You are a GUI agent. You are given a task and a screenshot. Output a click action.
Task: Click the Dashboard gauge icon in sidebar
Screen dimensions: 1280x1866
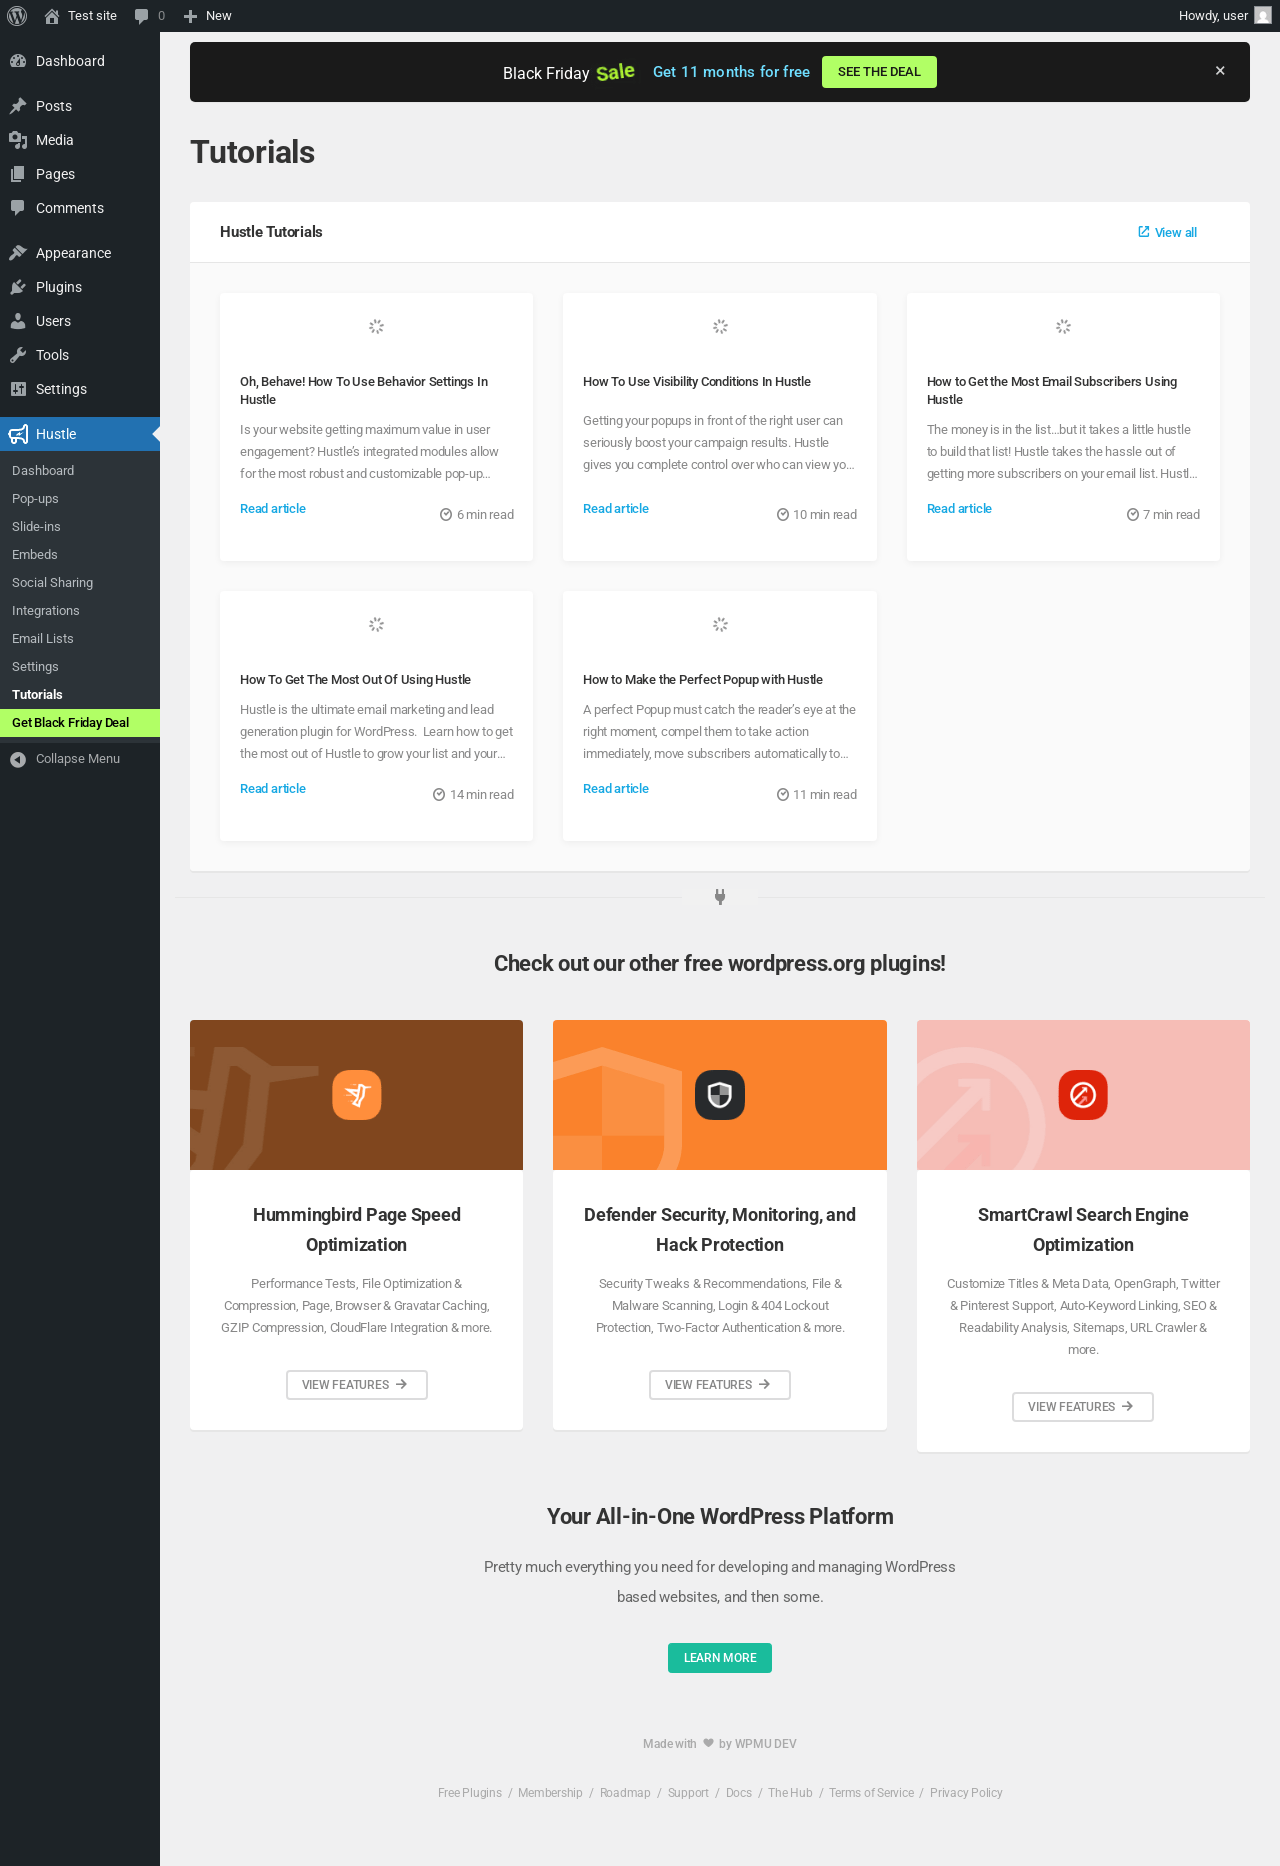(x=18, y=61)
